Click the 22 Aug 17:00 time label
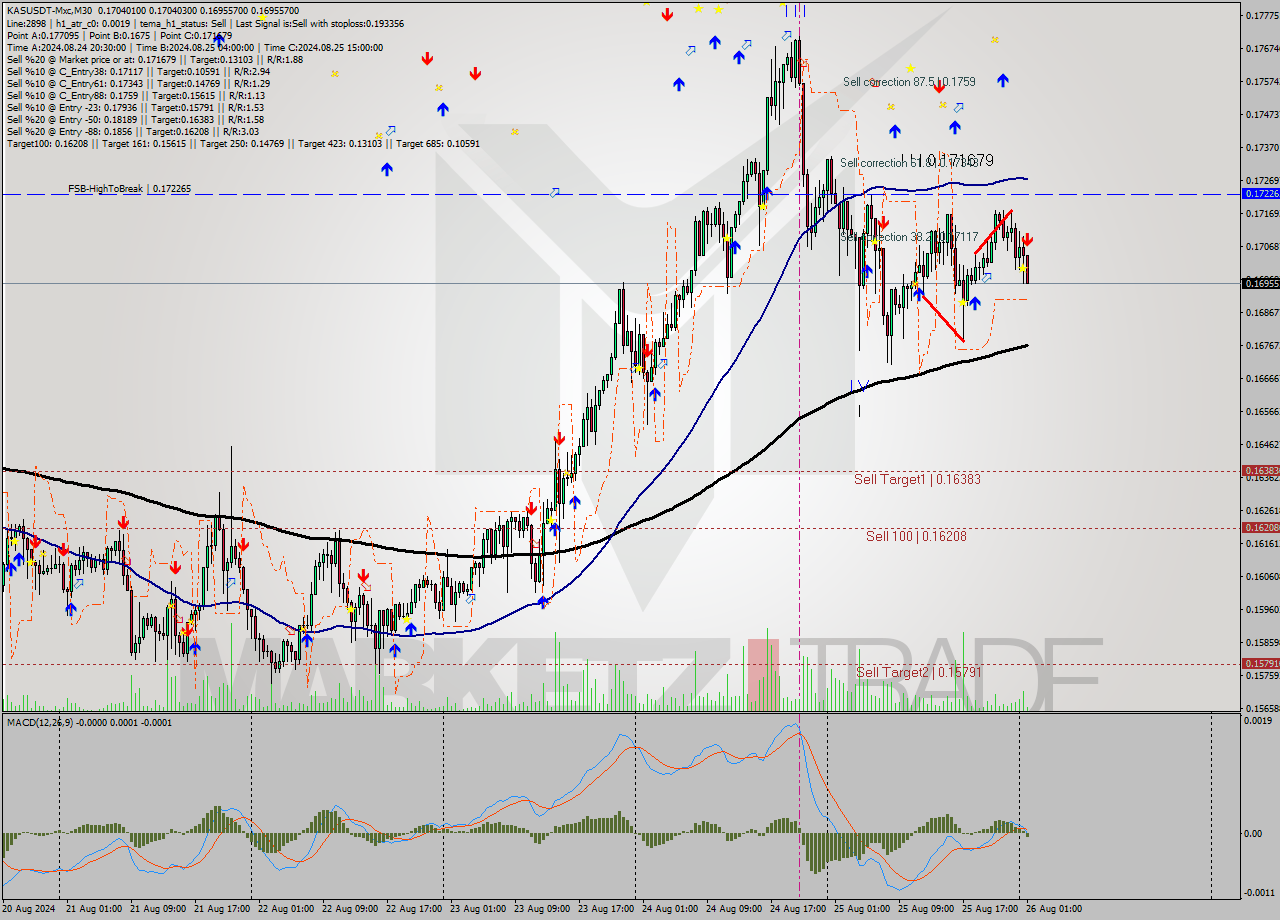The height and width of the screenshot is (920, 1280). (x=412, y=909)
